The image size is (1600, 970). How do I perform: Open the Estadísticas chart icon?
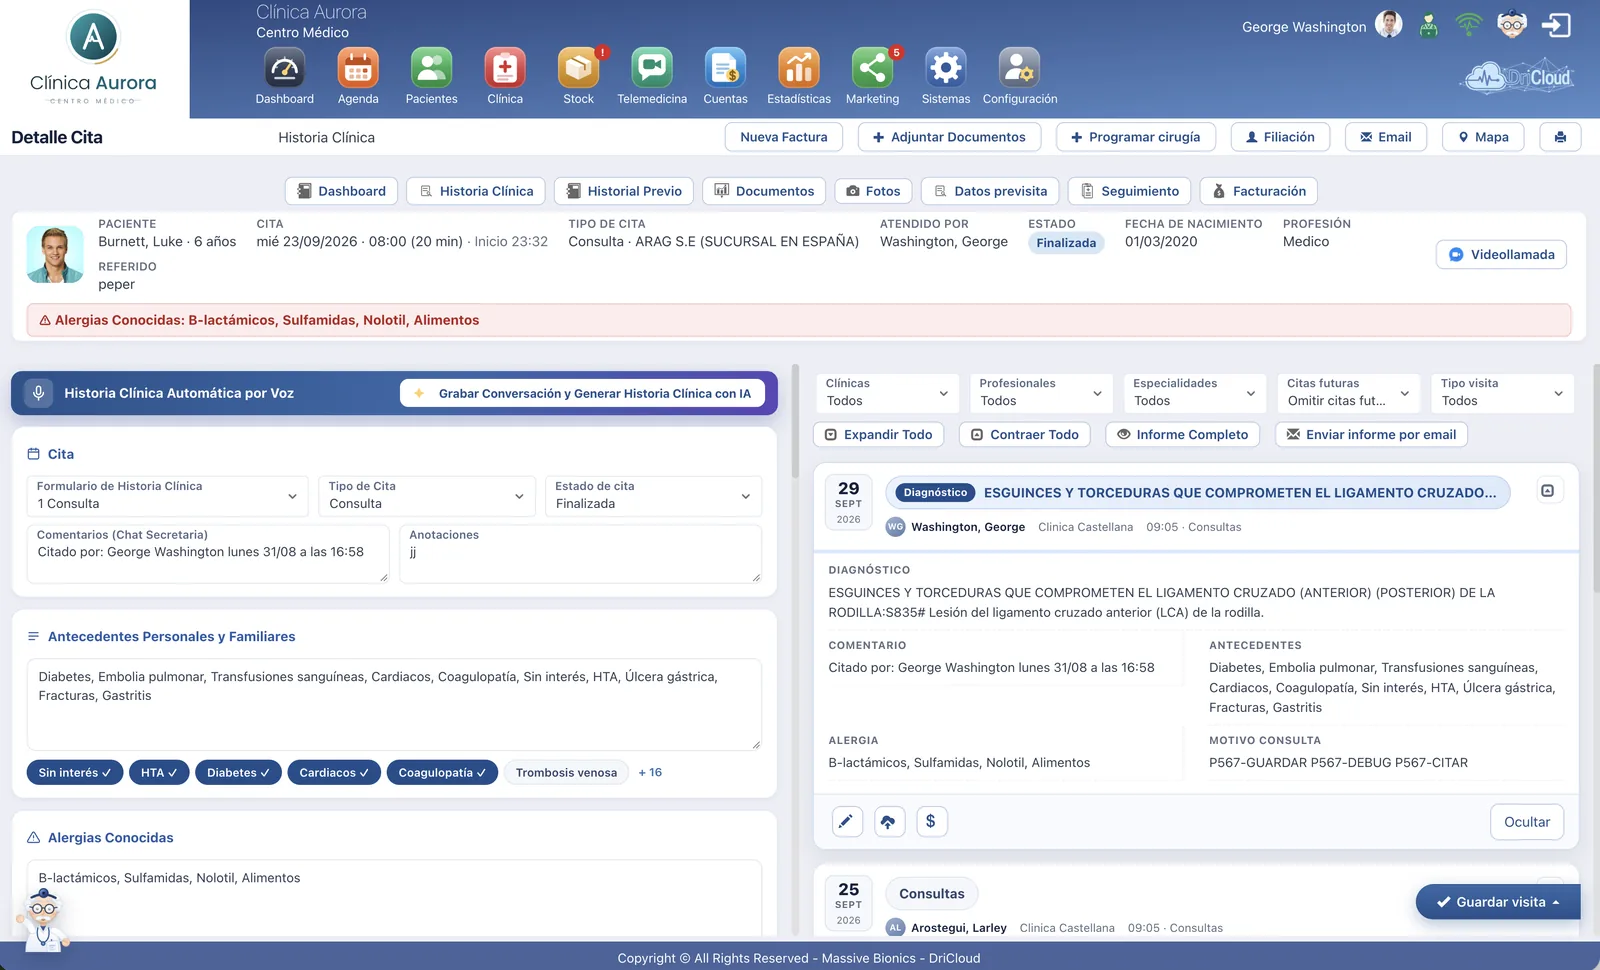tap(799, 68)
